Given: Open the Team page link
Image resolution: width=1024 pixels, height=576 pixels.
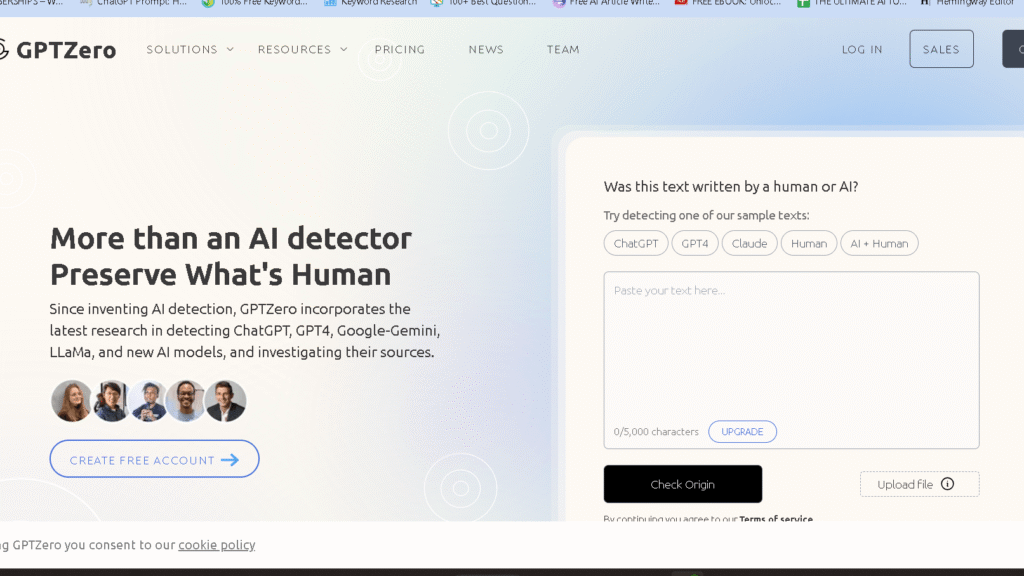Looking at the screenshot, I should (x=563, y=49).
